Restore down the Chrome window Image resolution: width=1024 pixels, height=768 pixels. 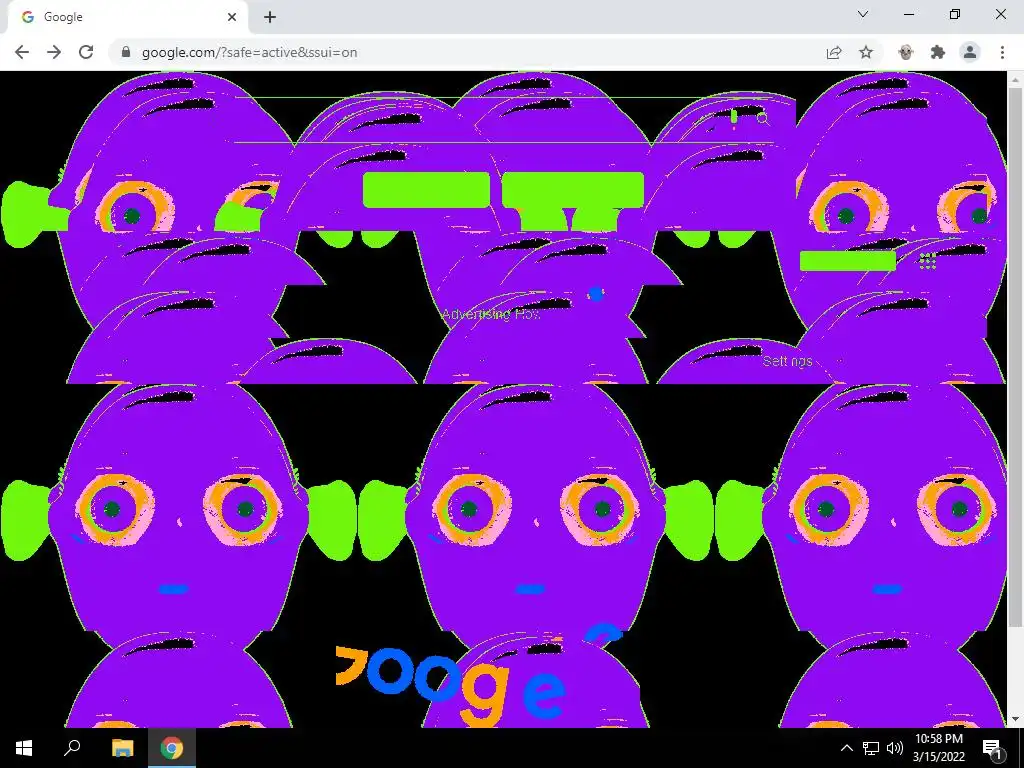[955, 14]
